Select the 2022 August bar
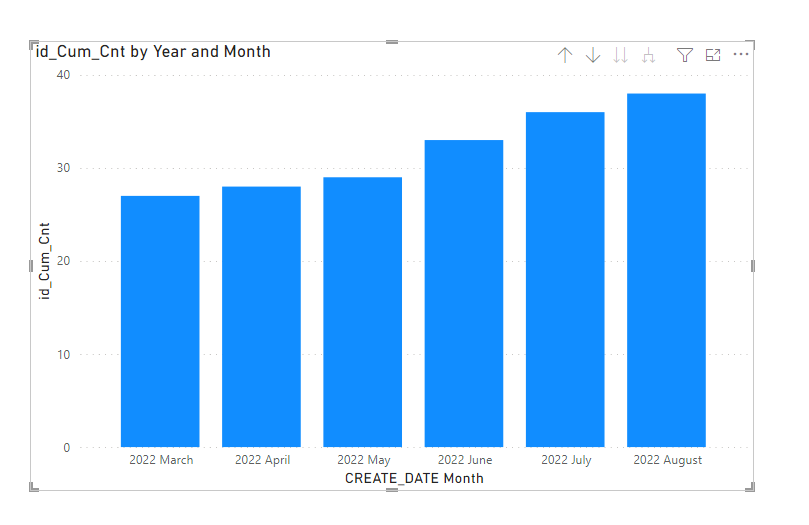The width and height of the screenshot is (809, 525). pos(666,270)
